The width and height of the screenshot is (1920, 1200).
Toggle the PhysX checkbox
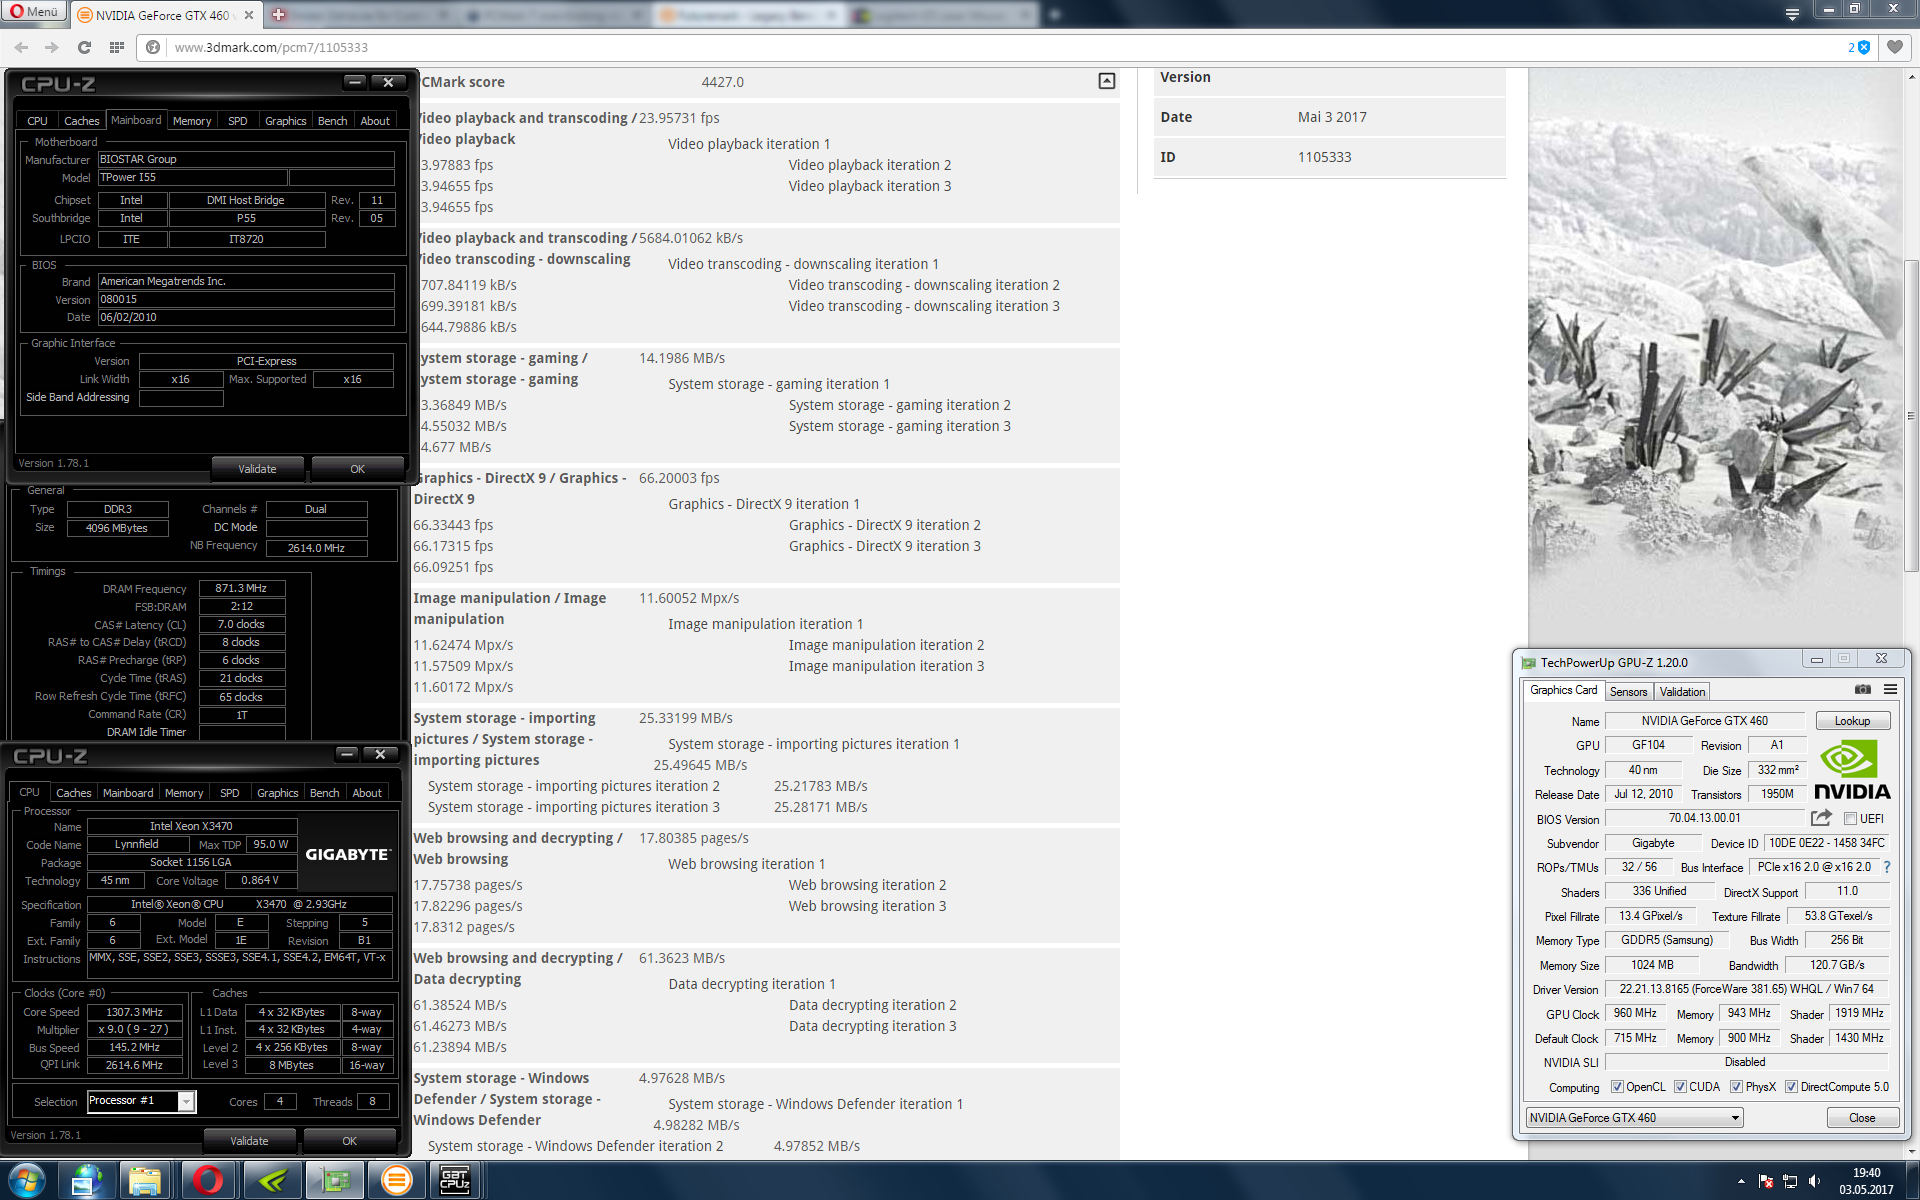click(x=1736, y=1087)
